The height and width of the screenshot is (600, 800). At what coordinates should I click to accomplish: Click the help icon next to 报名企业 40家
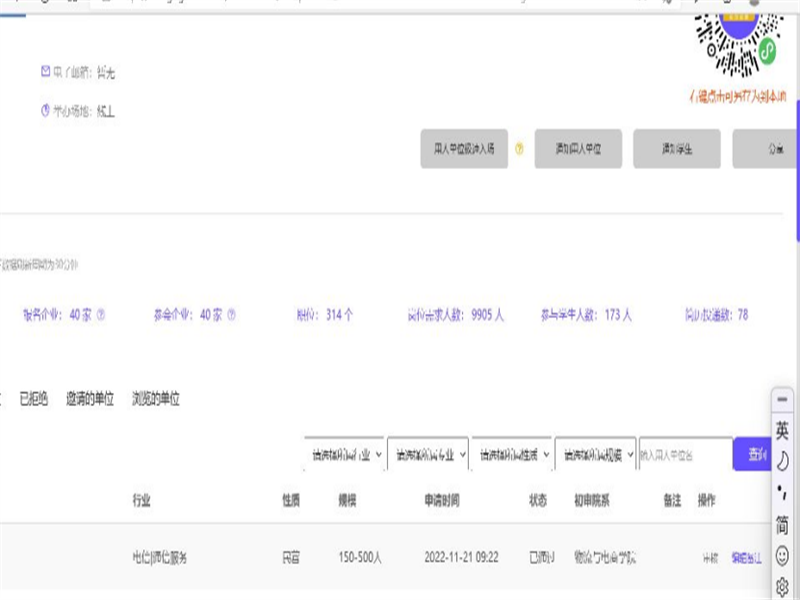100,315
